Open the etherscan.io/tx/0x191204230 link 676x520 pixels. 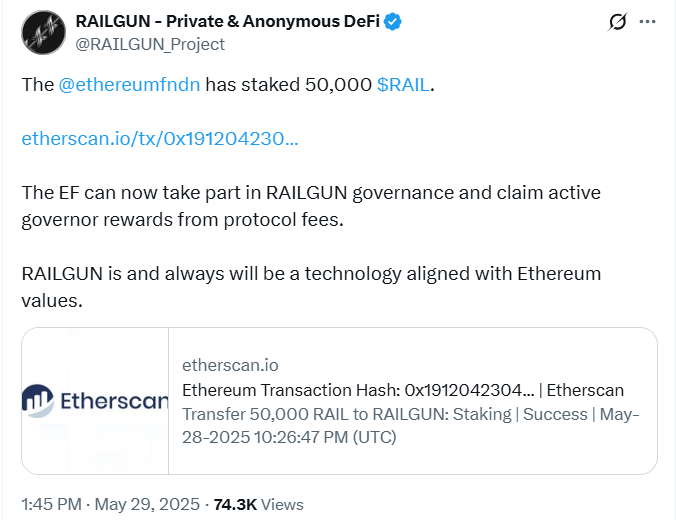click(160, 139)
